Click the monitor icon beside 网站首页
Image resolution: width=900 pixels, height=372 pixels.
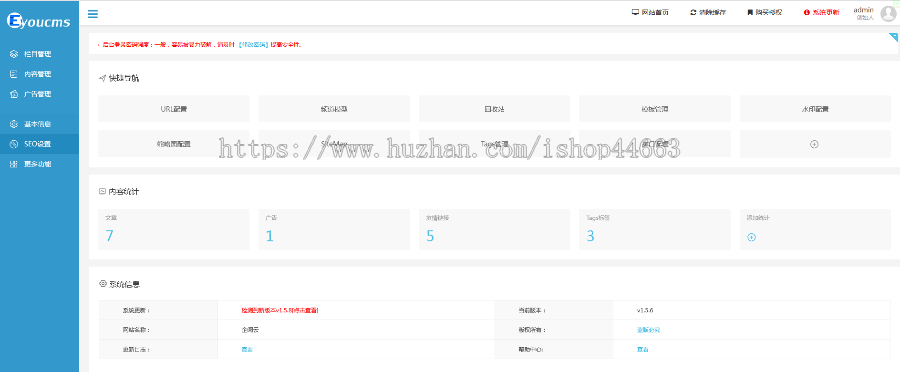635,12
